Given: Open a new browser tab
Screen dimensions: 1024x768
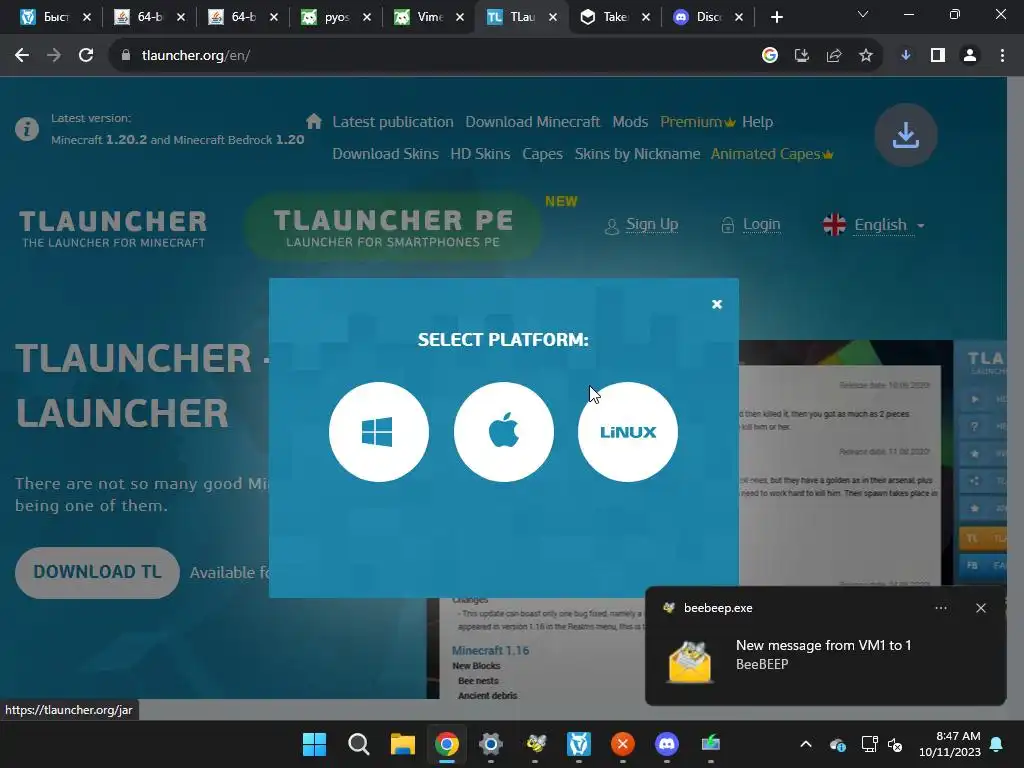Looking at the screenshot, I should (x=776, y=18).
